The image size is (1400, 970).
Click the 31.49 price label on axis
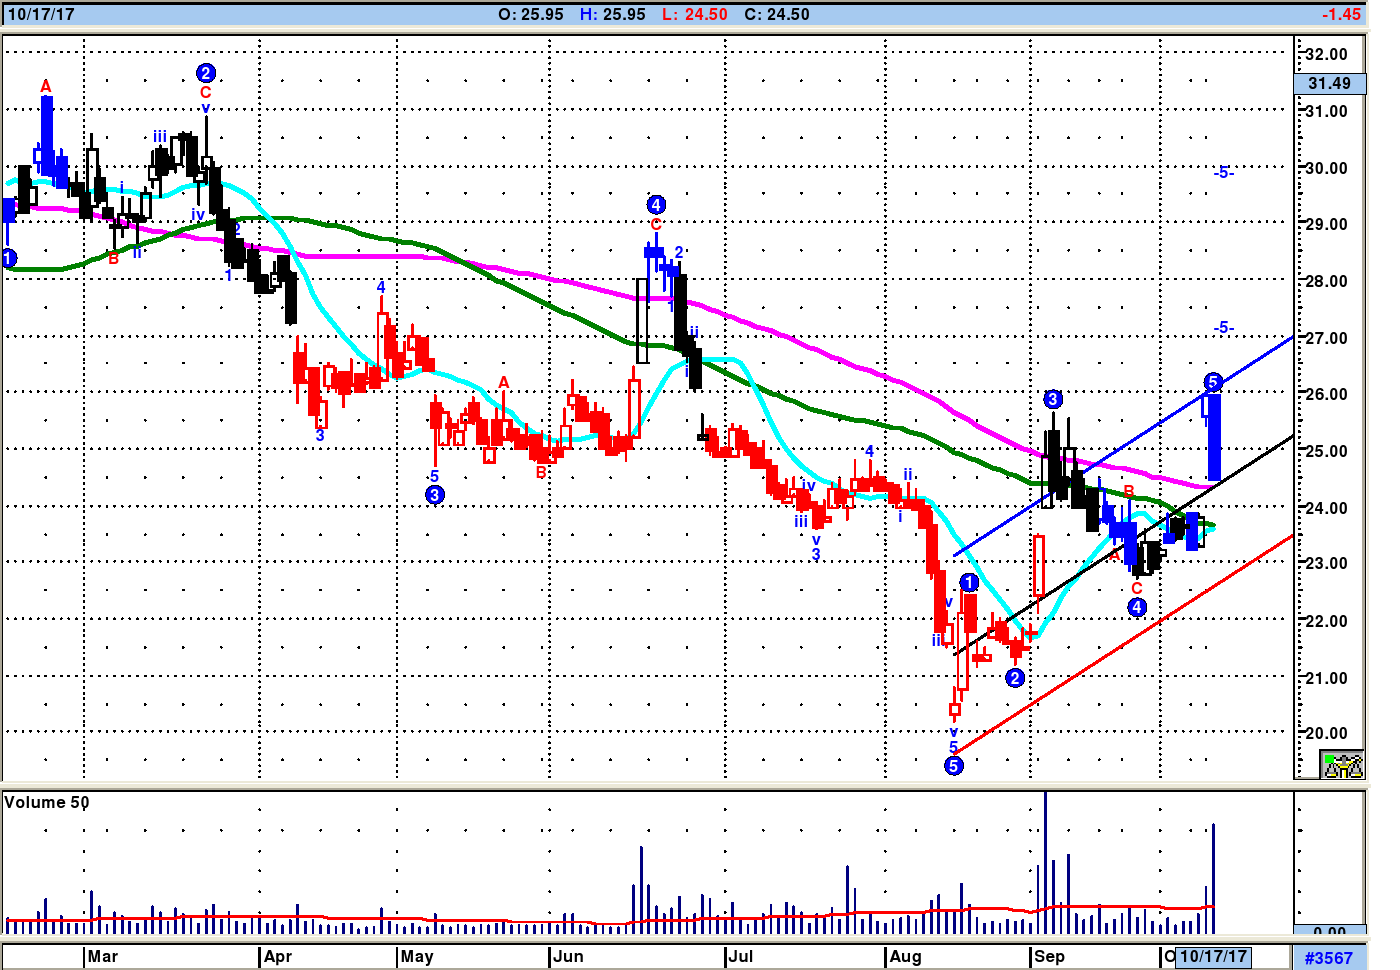point(1329,84)
